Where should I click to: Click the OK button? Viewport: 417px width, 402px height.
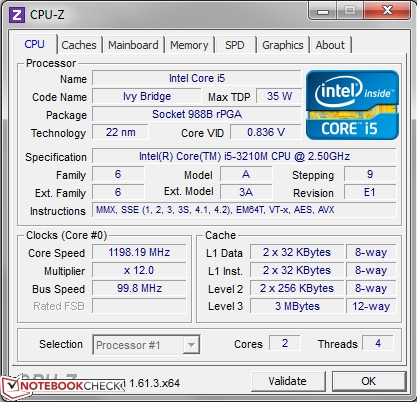tap(368, 381)
